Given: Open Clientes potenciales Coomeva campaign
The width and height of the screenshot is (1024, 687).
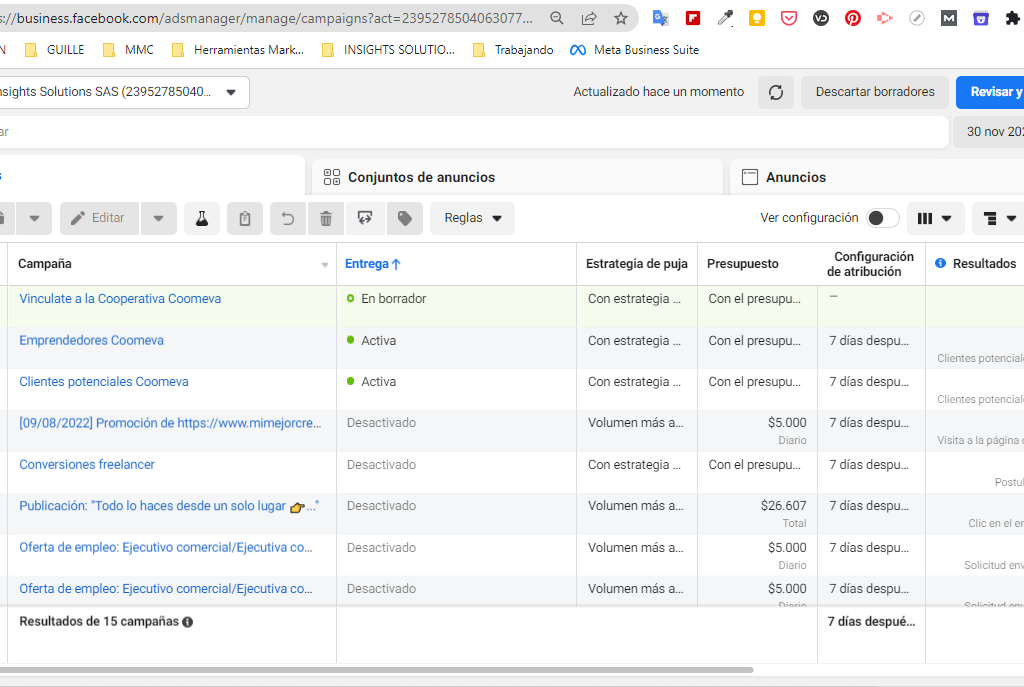Looking at the screenshot, I should [104, 381].
